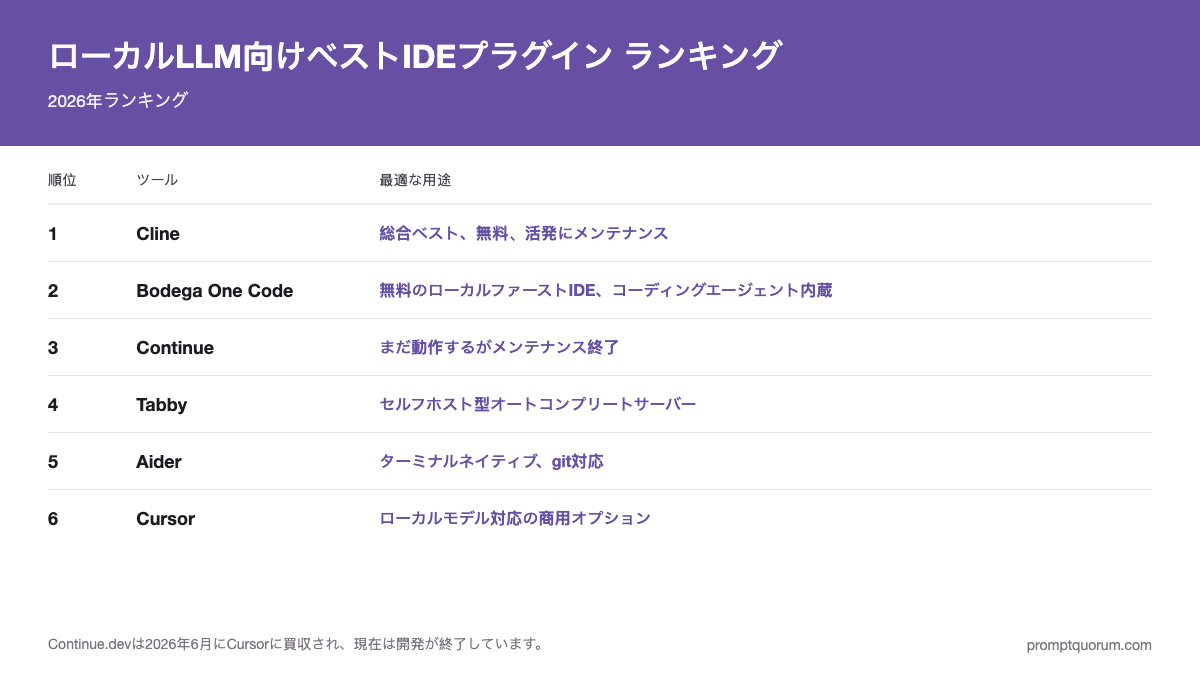Viewport: 1200px width, 675px height.
Task: Click the Aider tool name
Action: pos(159,461)
